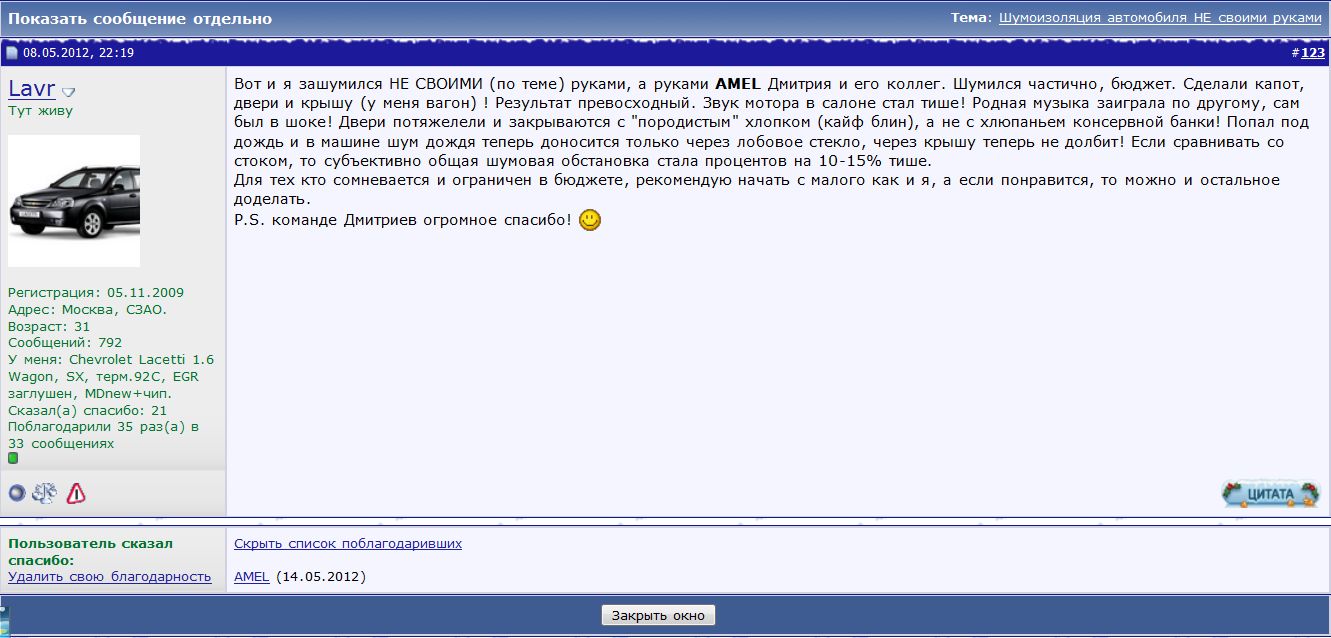Open the thread title link about Шумоизоляция автомобиля
Viewport: 1331px width, 638px height.
point(1160,18)
